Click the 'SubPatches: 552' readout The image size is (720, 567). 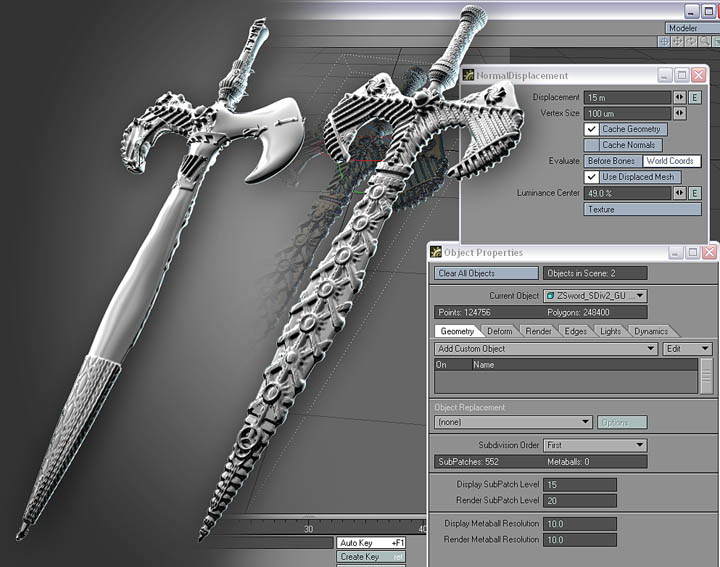point(468,462)
